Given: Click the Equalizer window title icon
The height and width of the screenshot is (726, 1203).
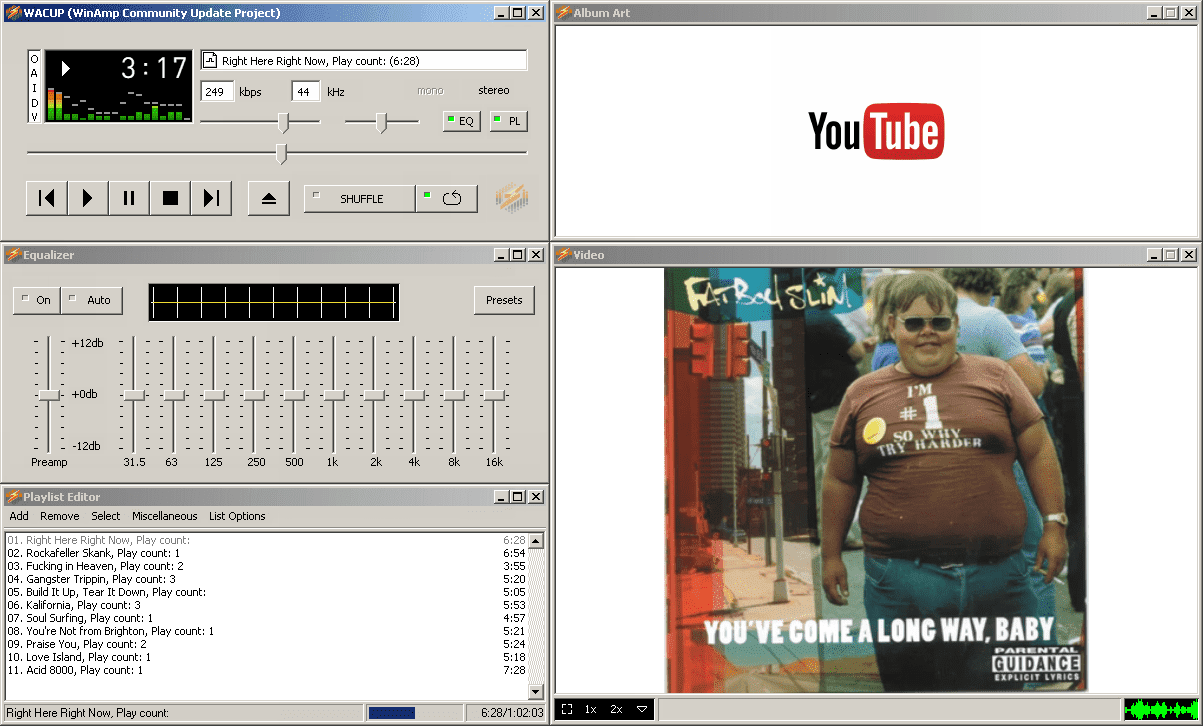Looking at the screenshot, I should click(13, 255).
